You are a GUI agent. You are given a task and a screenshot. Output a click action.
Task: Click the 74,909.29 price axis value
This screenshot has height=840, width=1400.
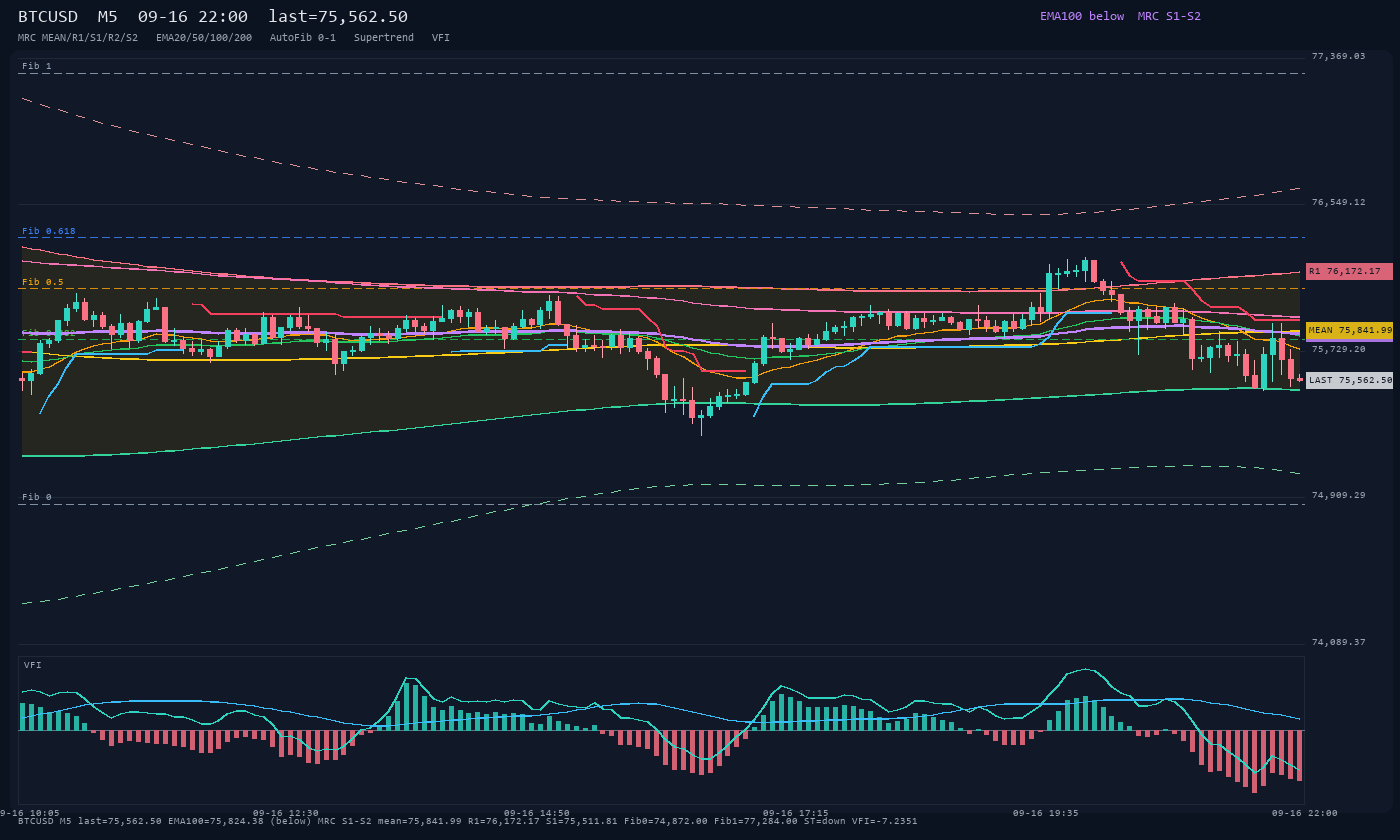[x=1338, y=495]
